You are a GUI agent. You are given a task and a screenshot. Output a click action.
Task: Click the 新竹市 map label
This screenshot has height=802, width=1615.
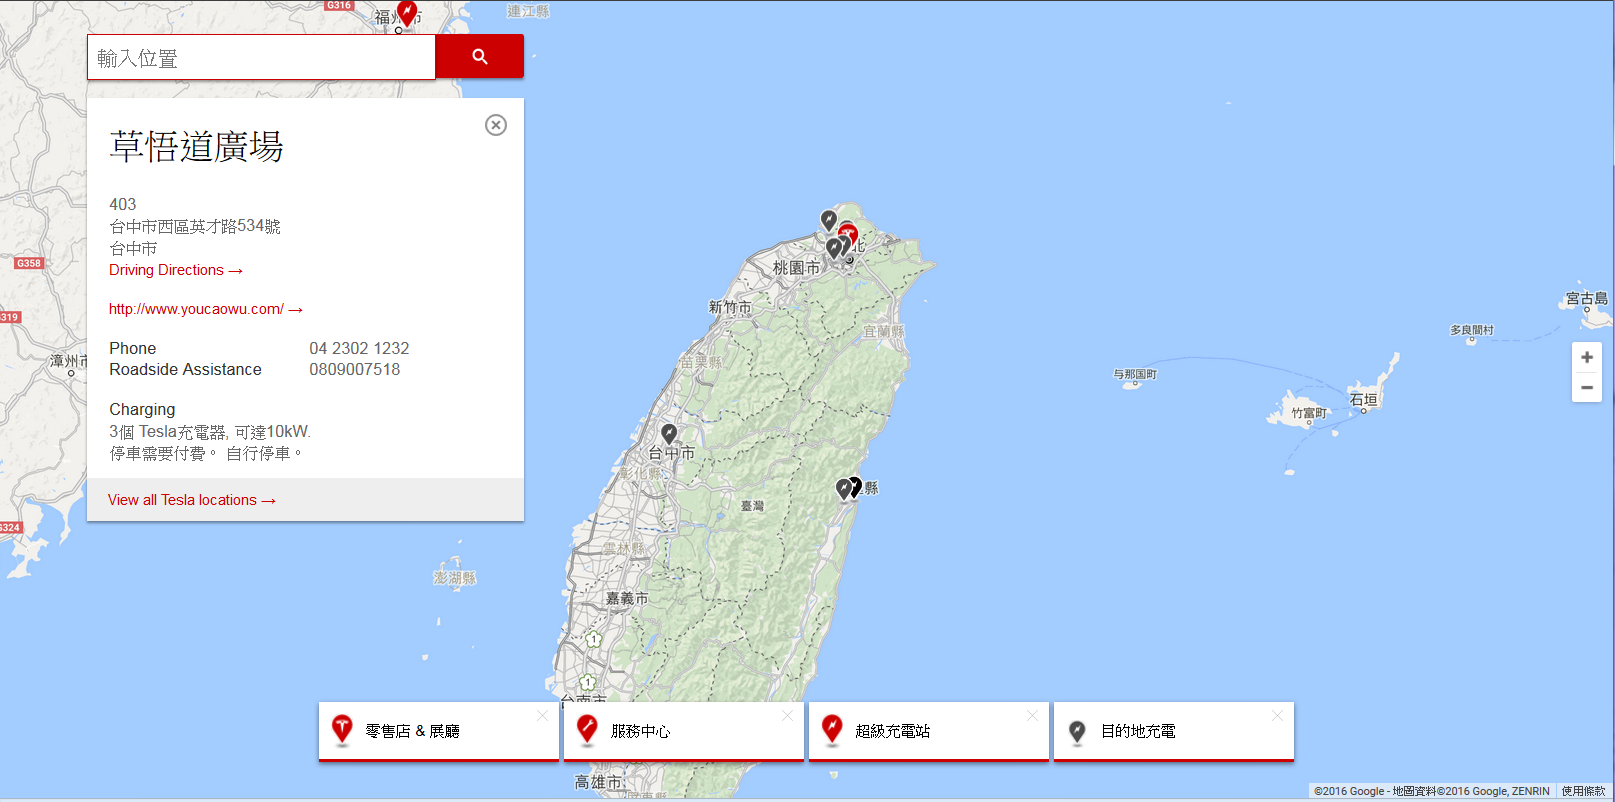[730, 307]
